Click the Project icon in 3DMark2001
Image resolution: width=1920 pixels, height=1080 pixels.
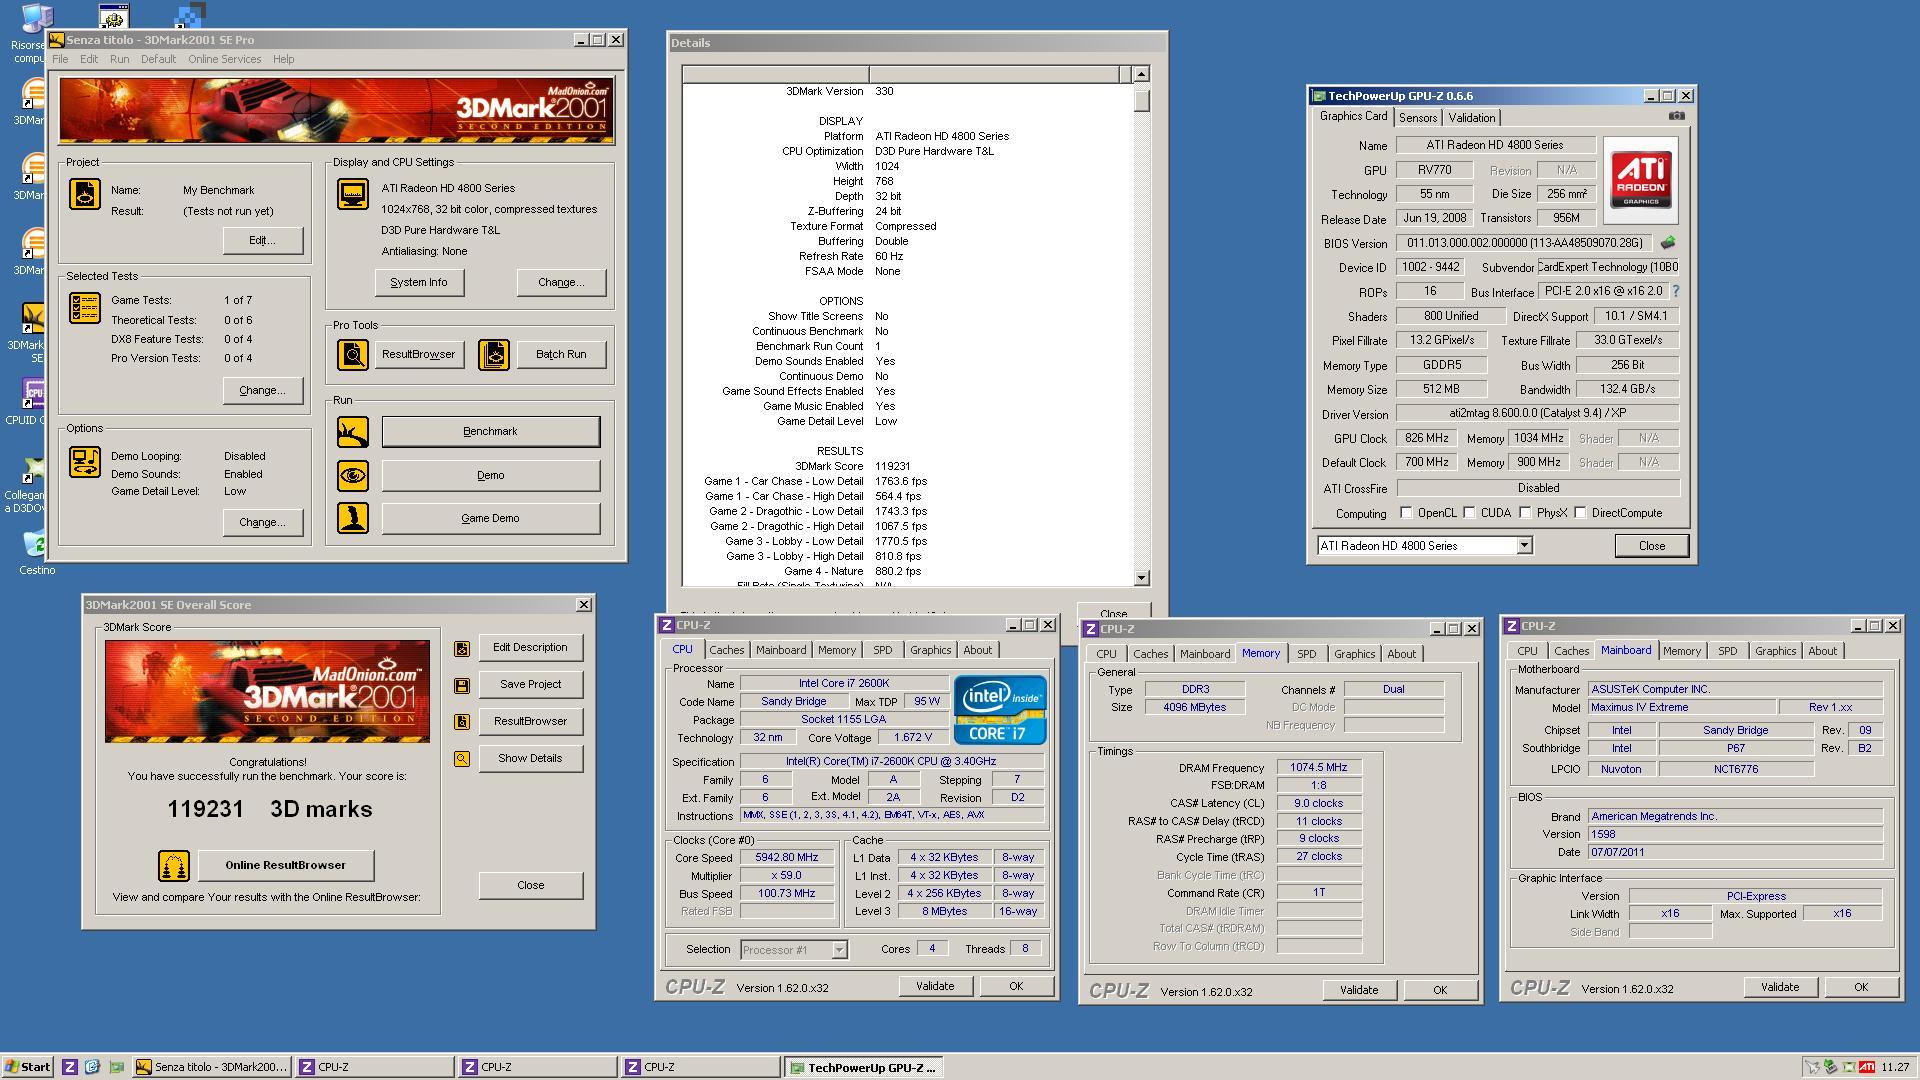(84, 194)
